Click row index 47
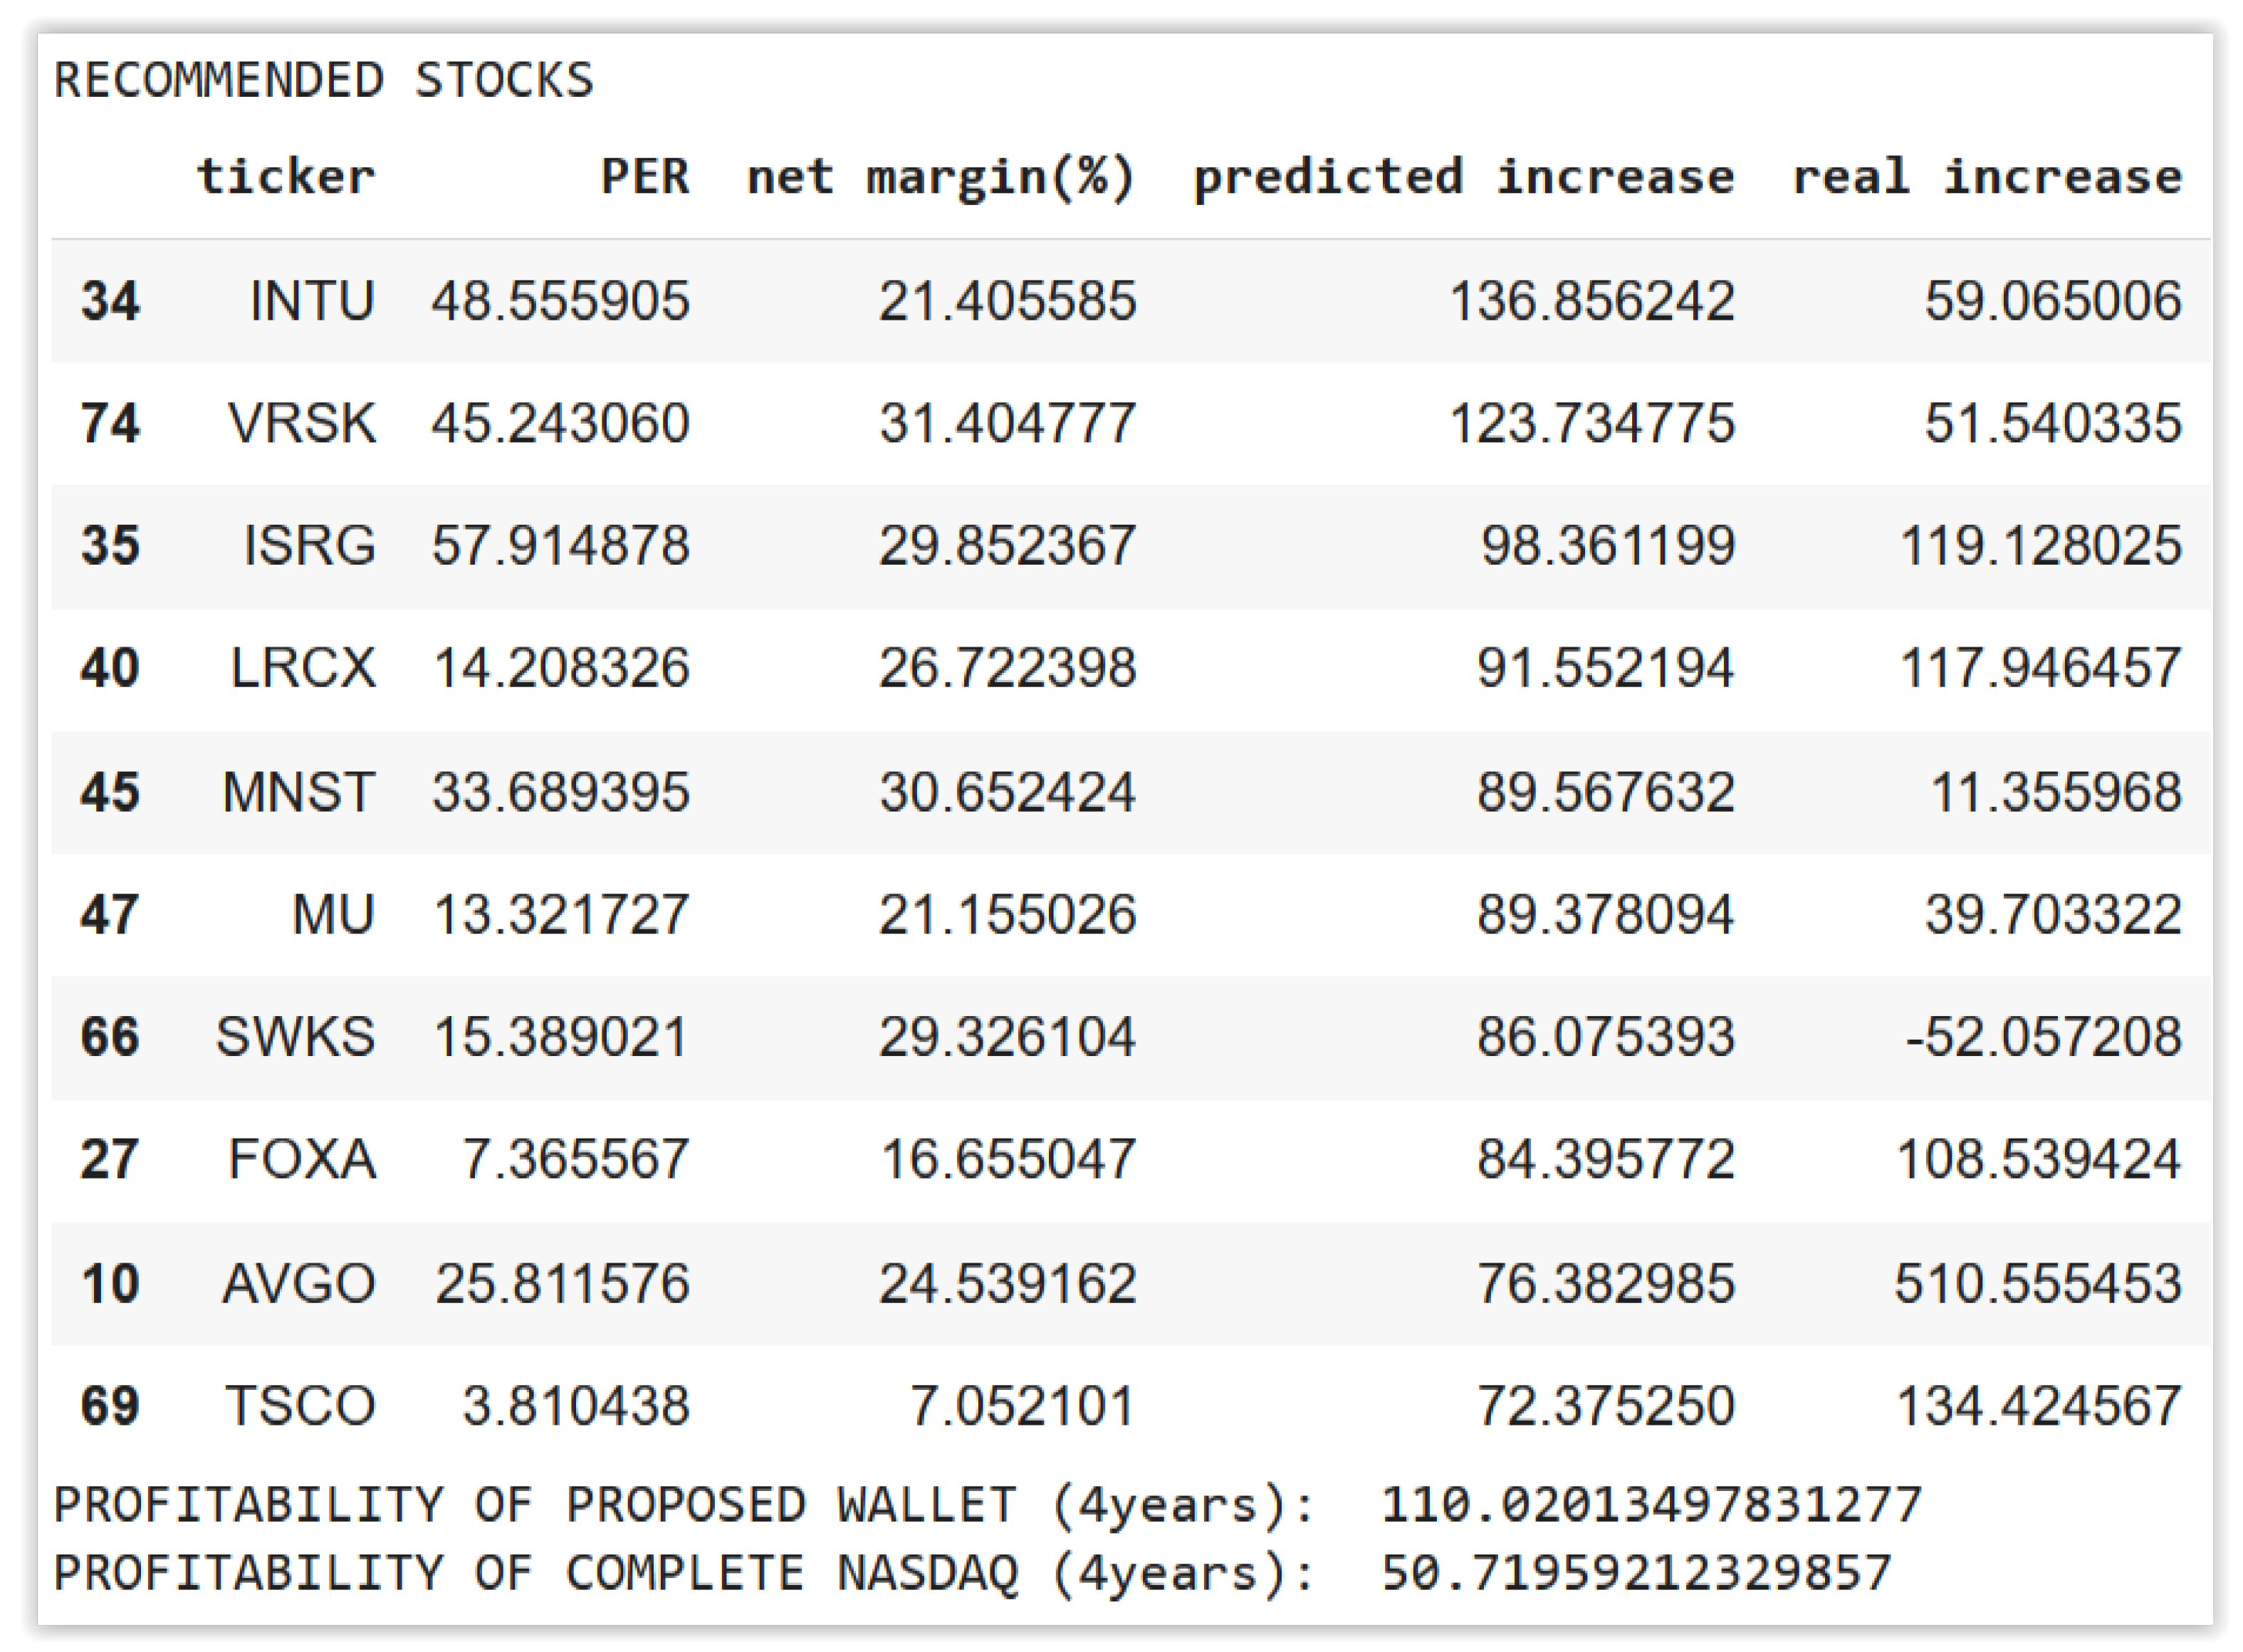Screen dimensions: 2243x1652 pyautogui.click(x=110, y=915)
